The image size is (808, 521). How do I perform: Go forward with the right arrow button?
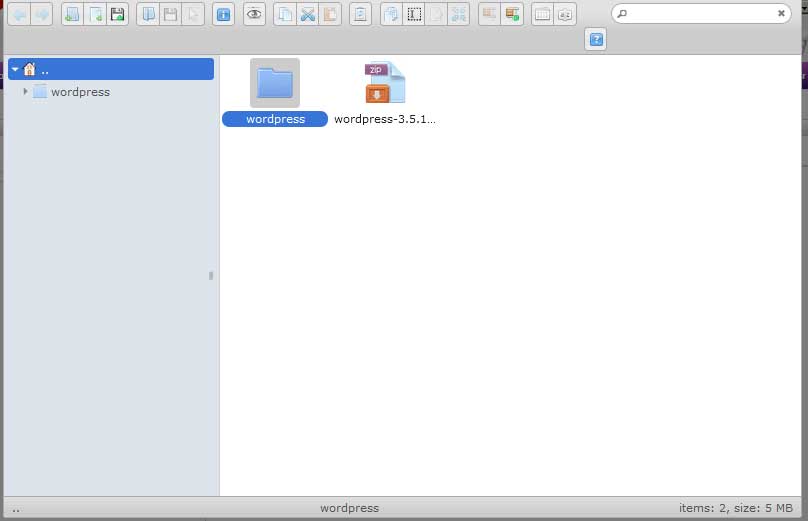pos(42,14)
